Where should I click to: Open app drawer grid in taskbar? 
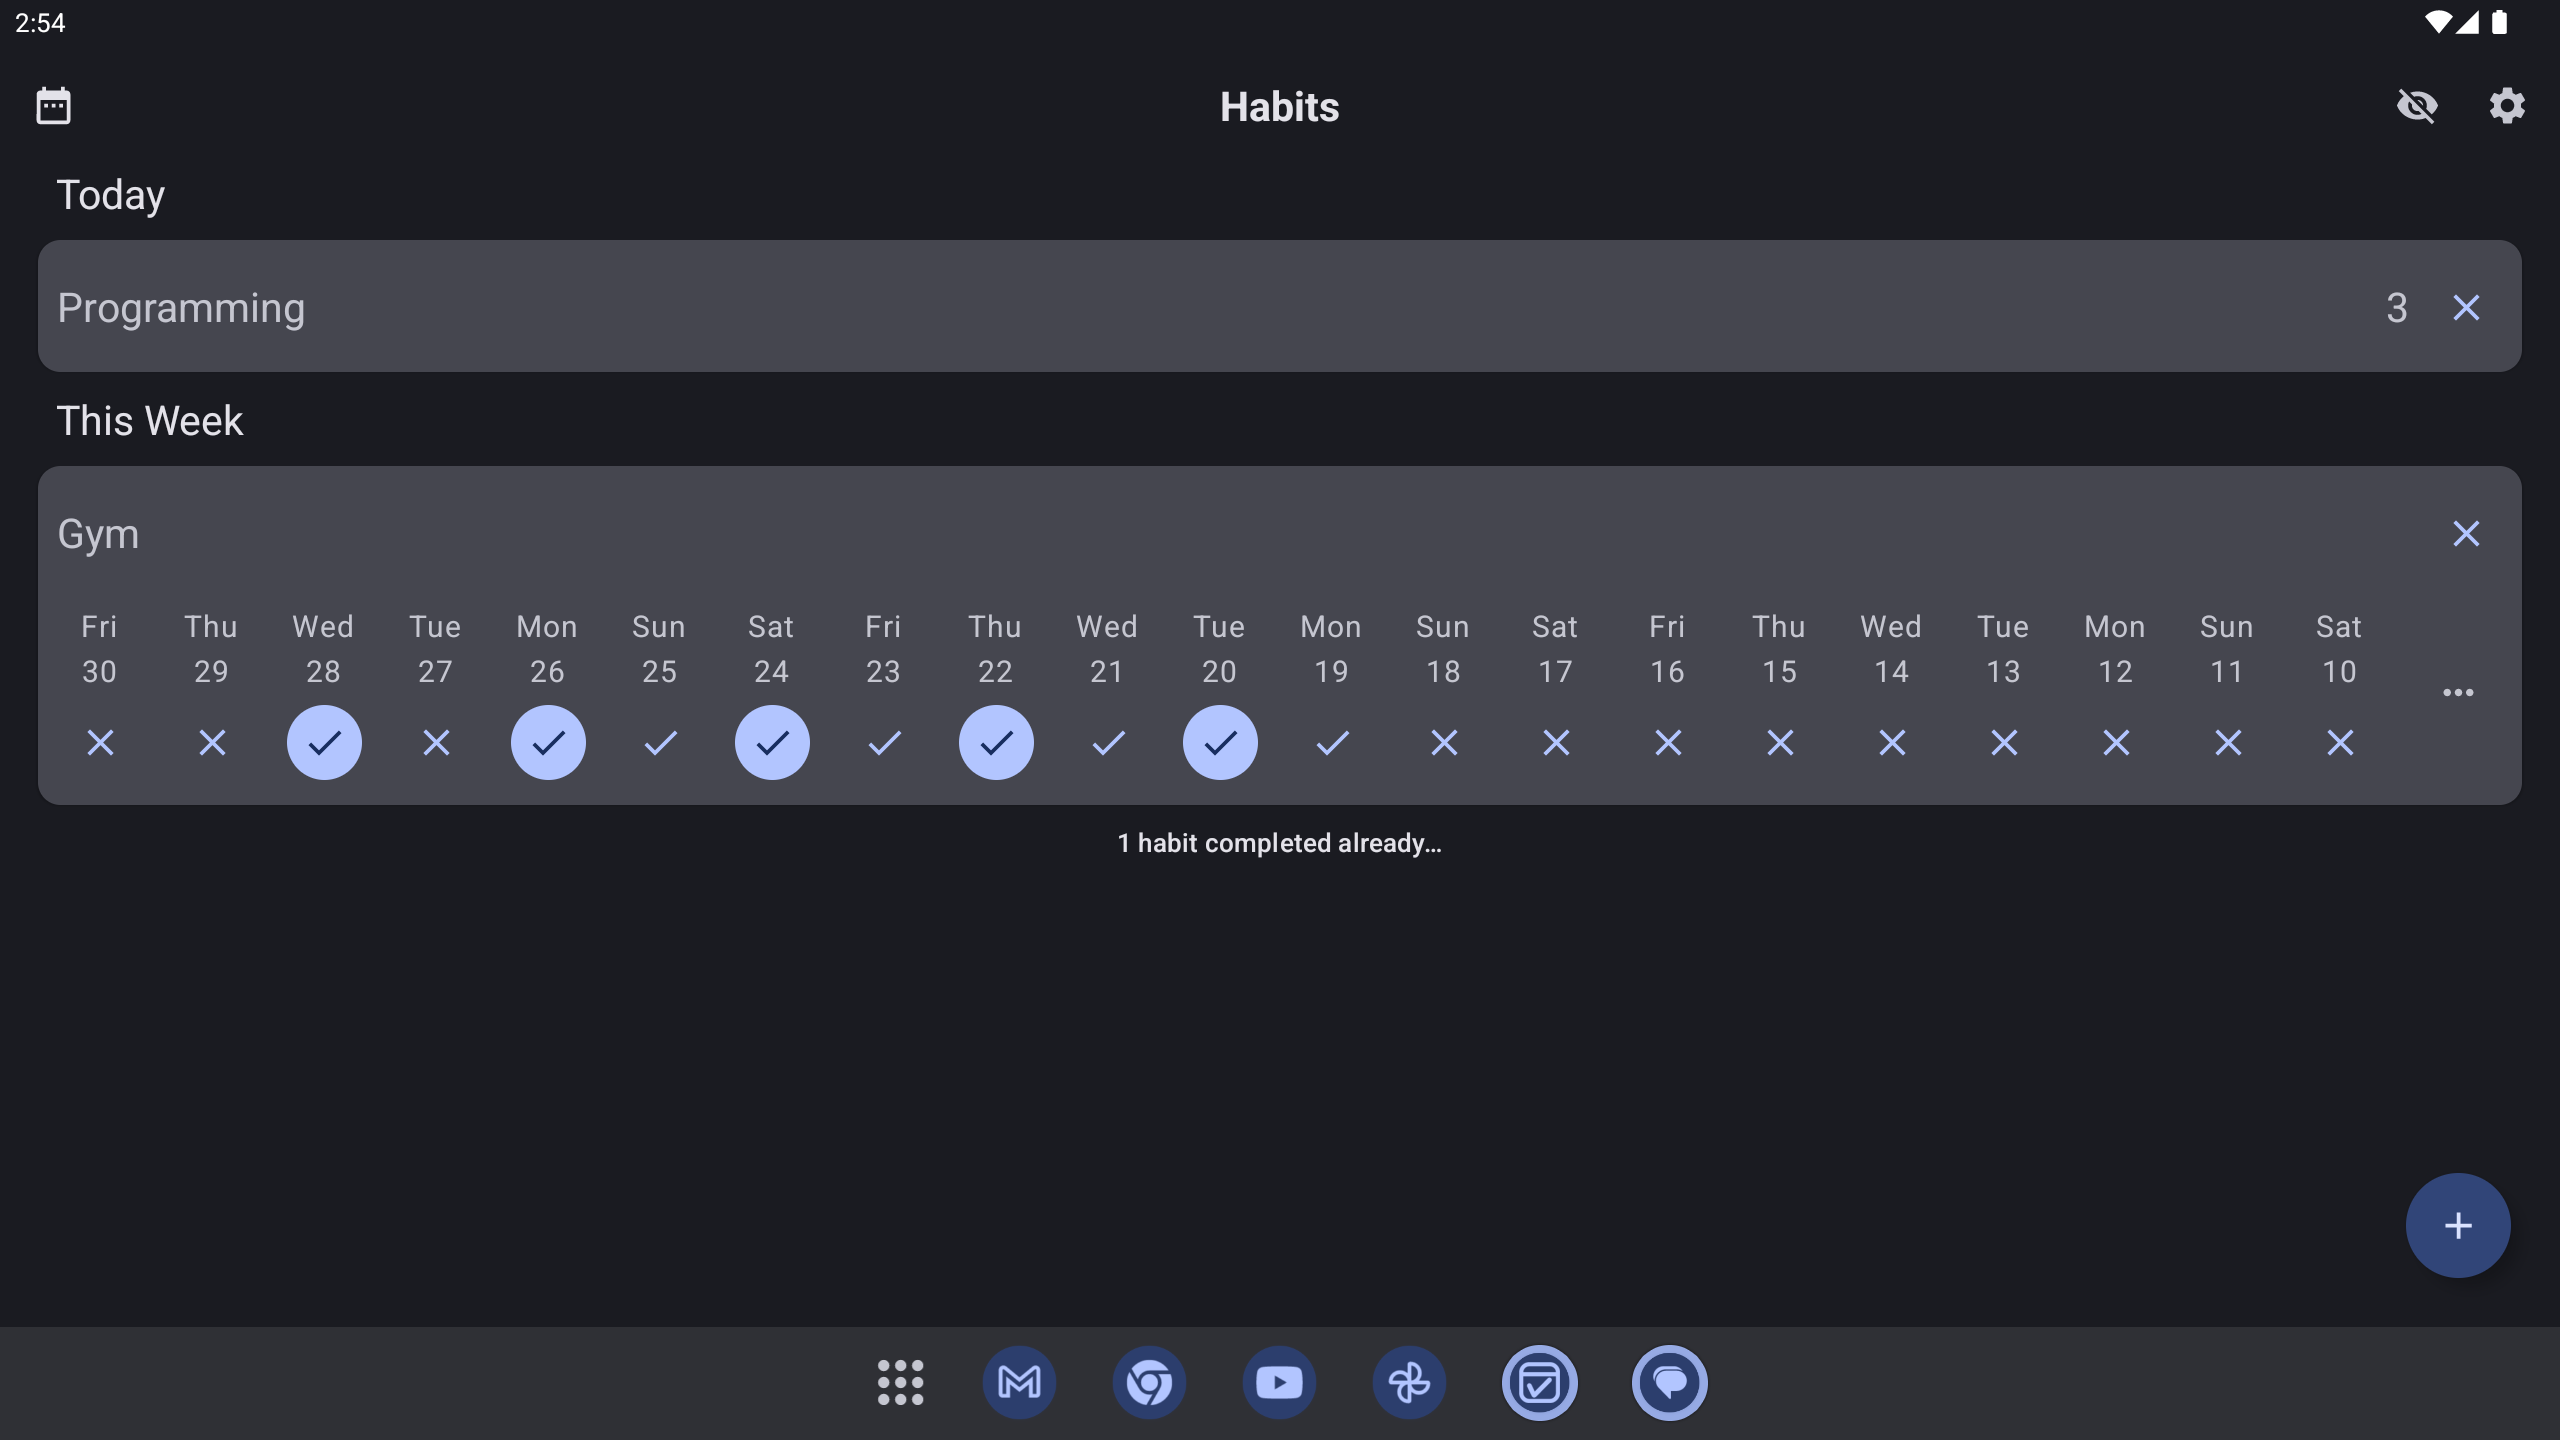(x=900, y=1382)
